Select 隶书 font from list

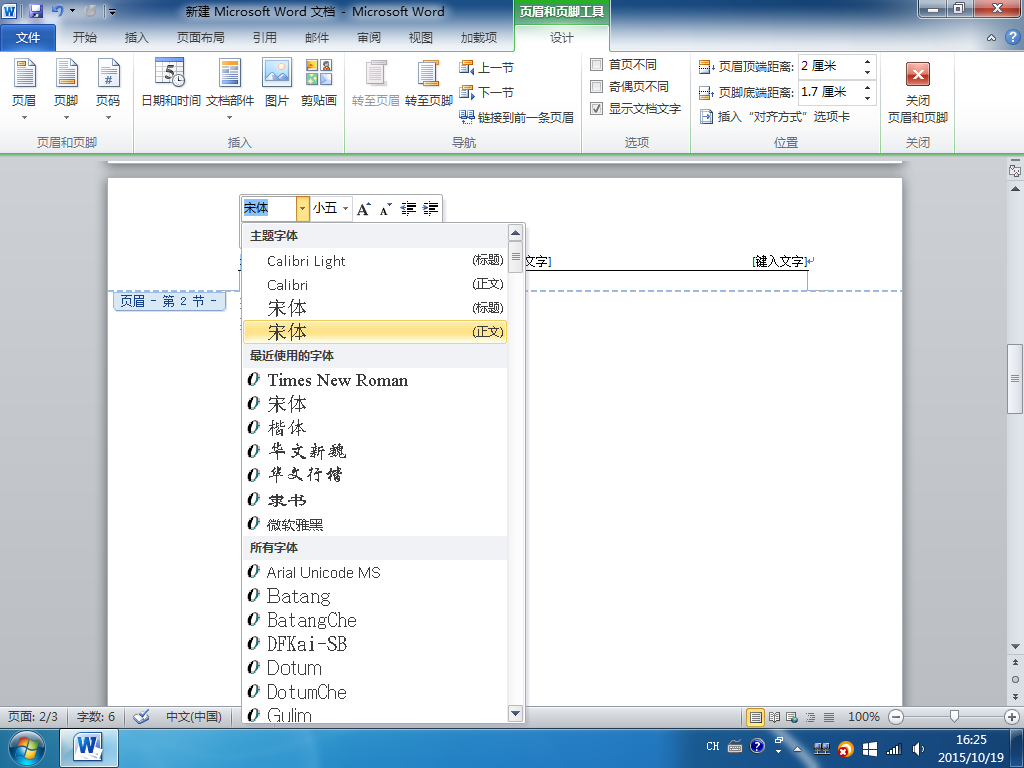[375, 500]
